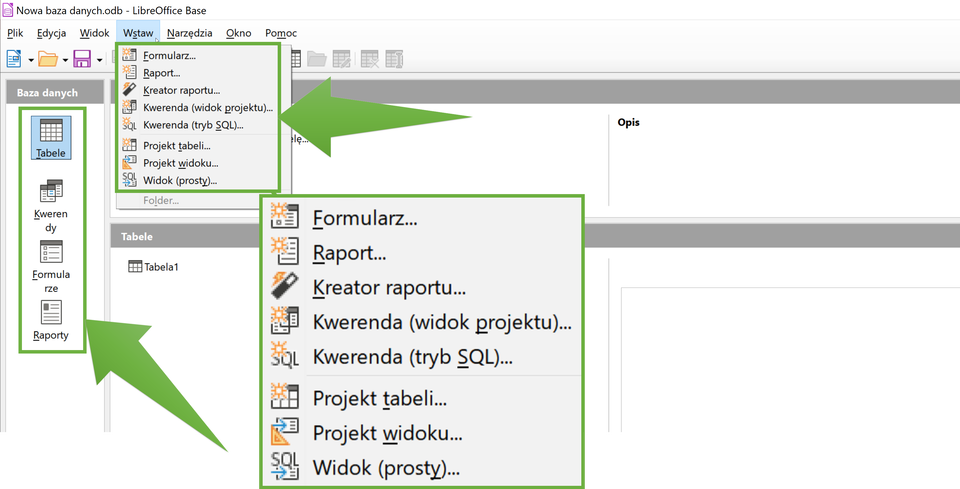Open the Plik menu

[15, 33]
